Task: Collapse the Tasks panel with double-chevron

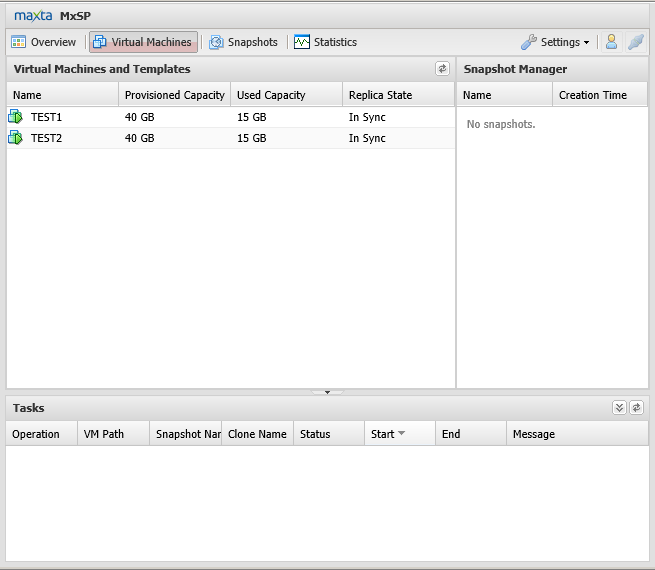Action: pos(619,408)
